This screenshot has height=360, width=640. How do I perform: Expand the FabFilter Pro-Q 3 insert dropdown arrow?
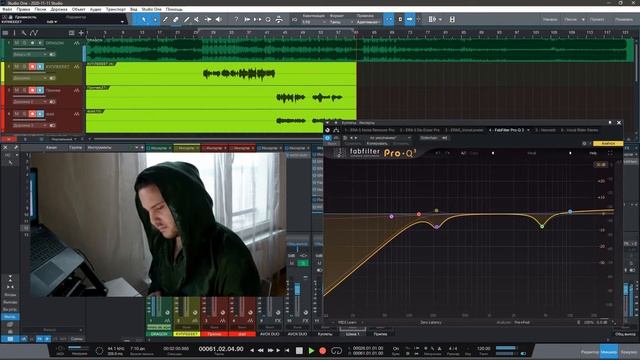[528, 130]
